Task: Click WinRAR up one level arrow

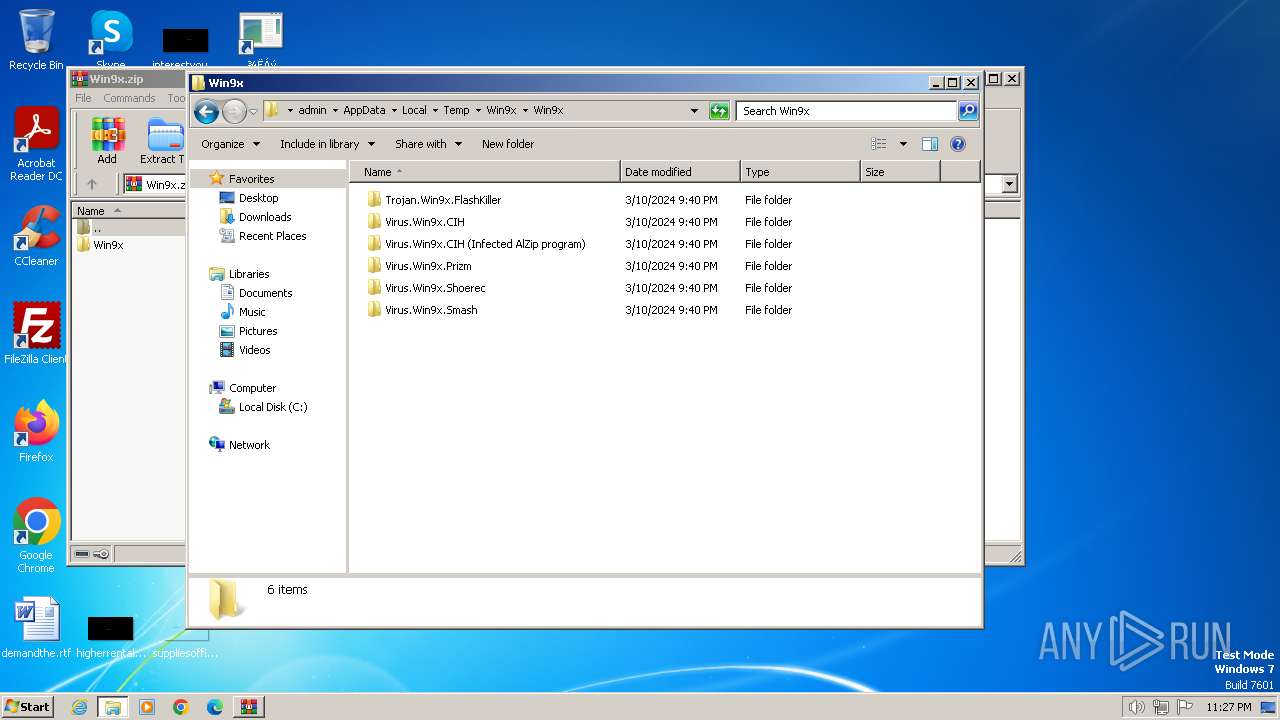Action: pyautogui.click(x=92, y=184)
